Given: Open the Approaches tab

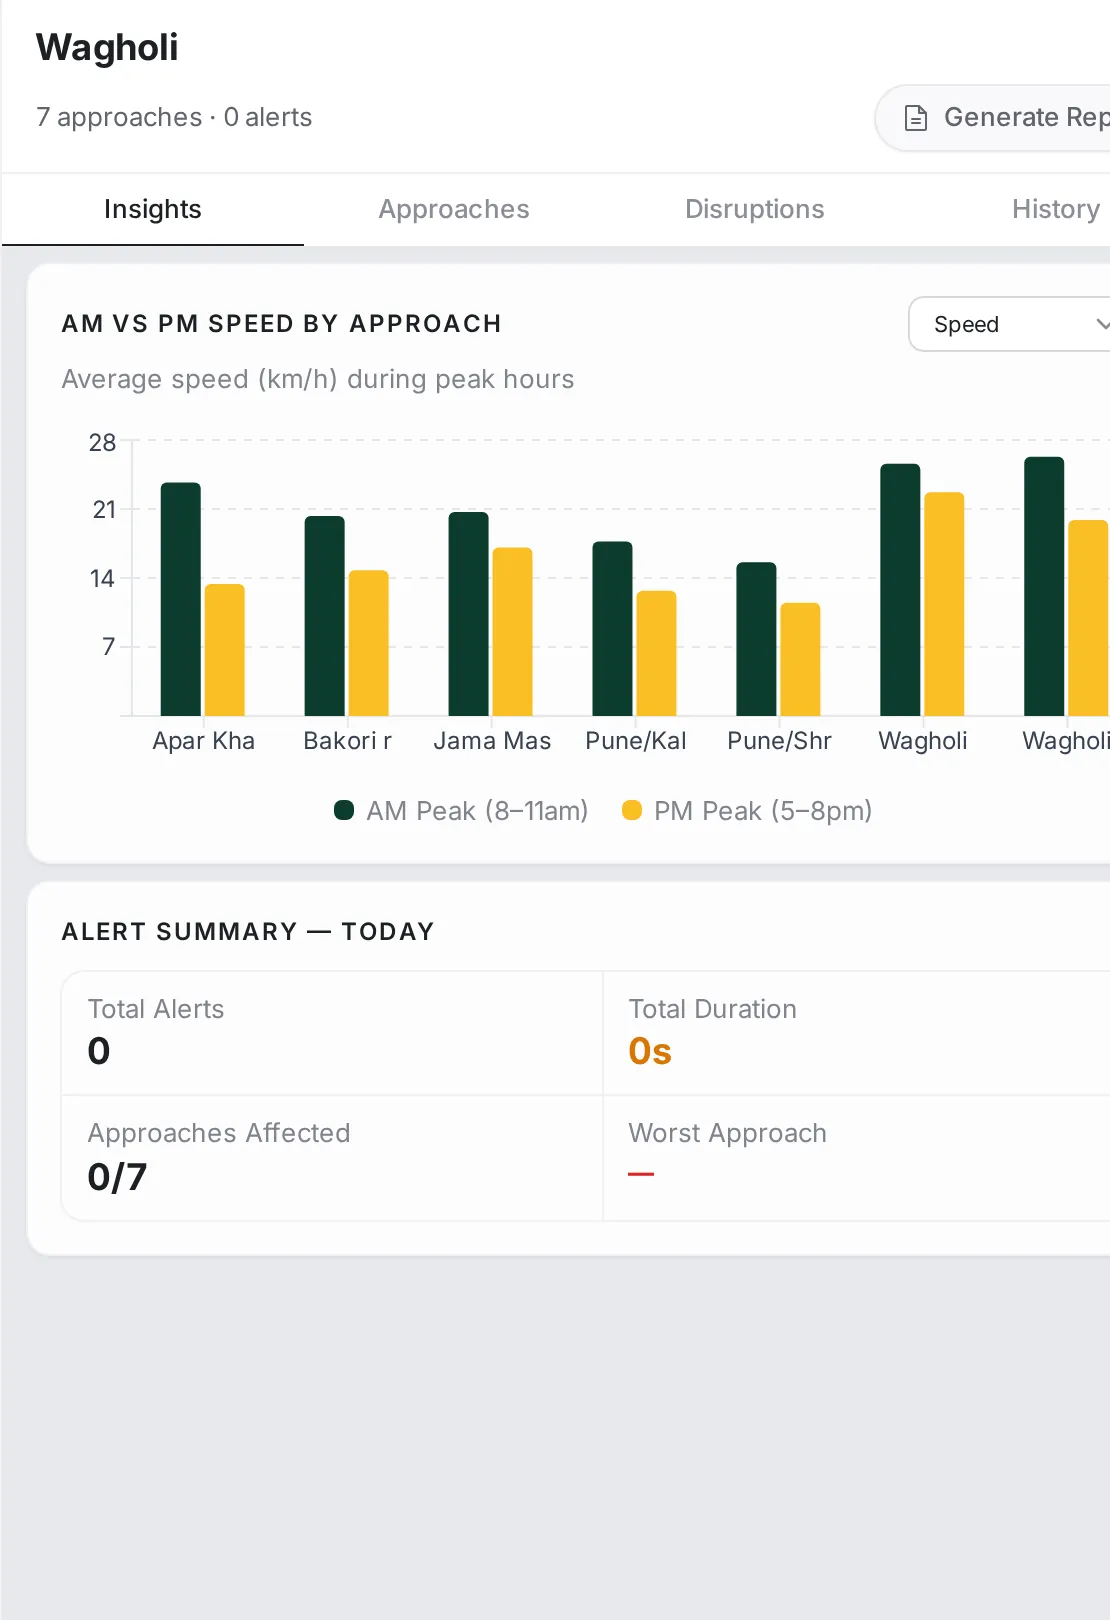Looking at the screenshot, I should (x=454, y=209).
